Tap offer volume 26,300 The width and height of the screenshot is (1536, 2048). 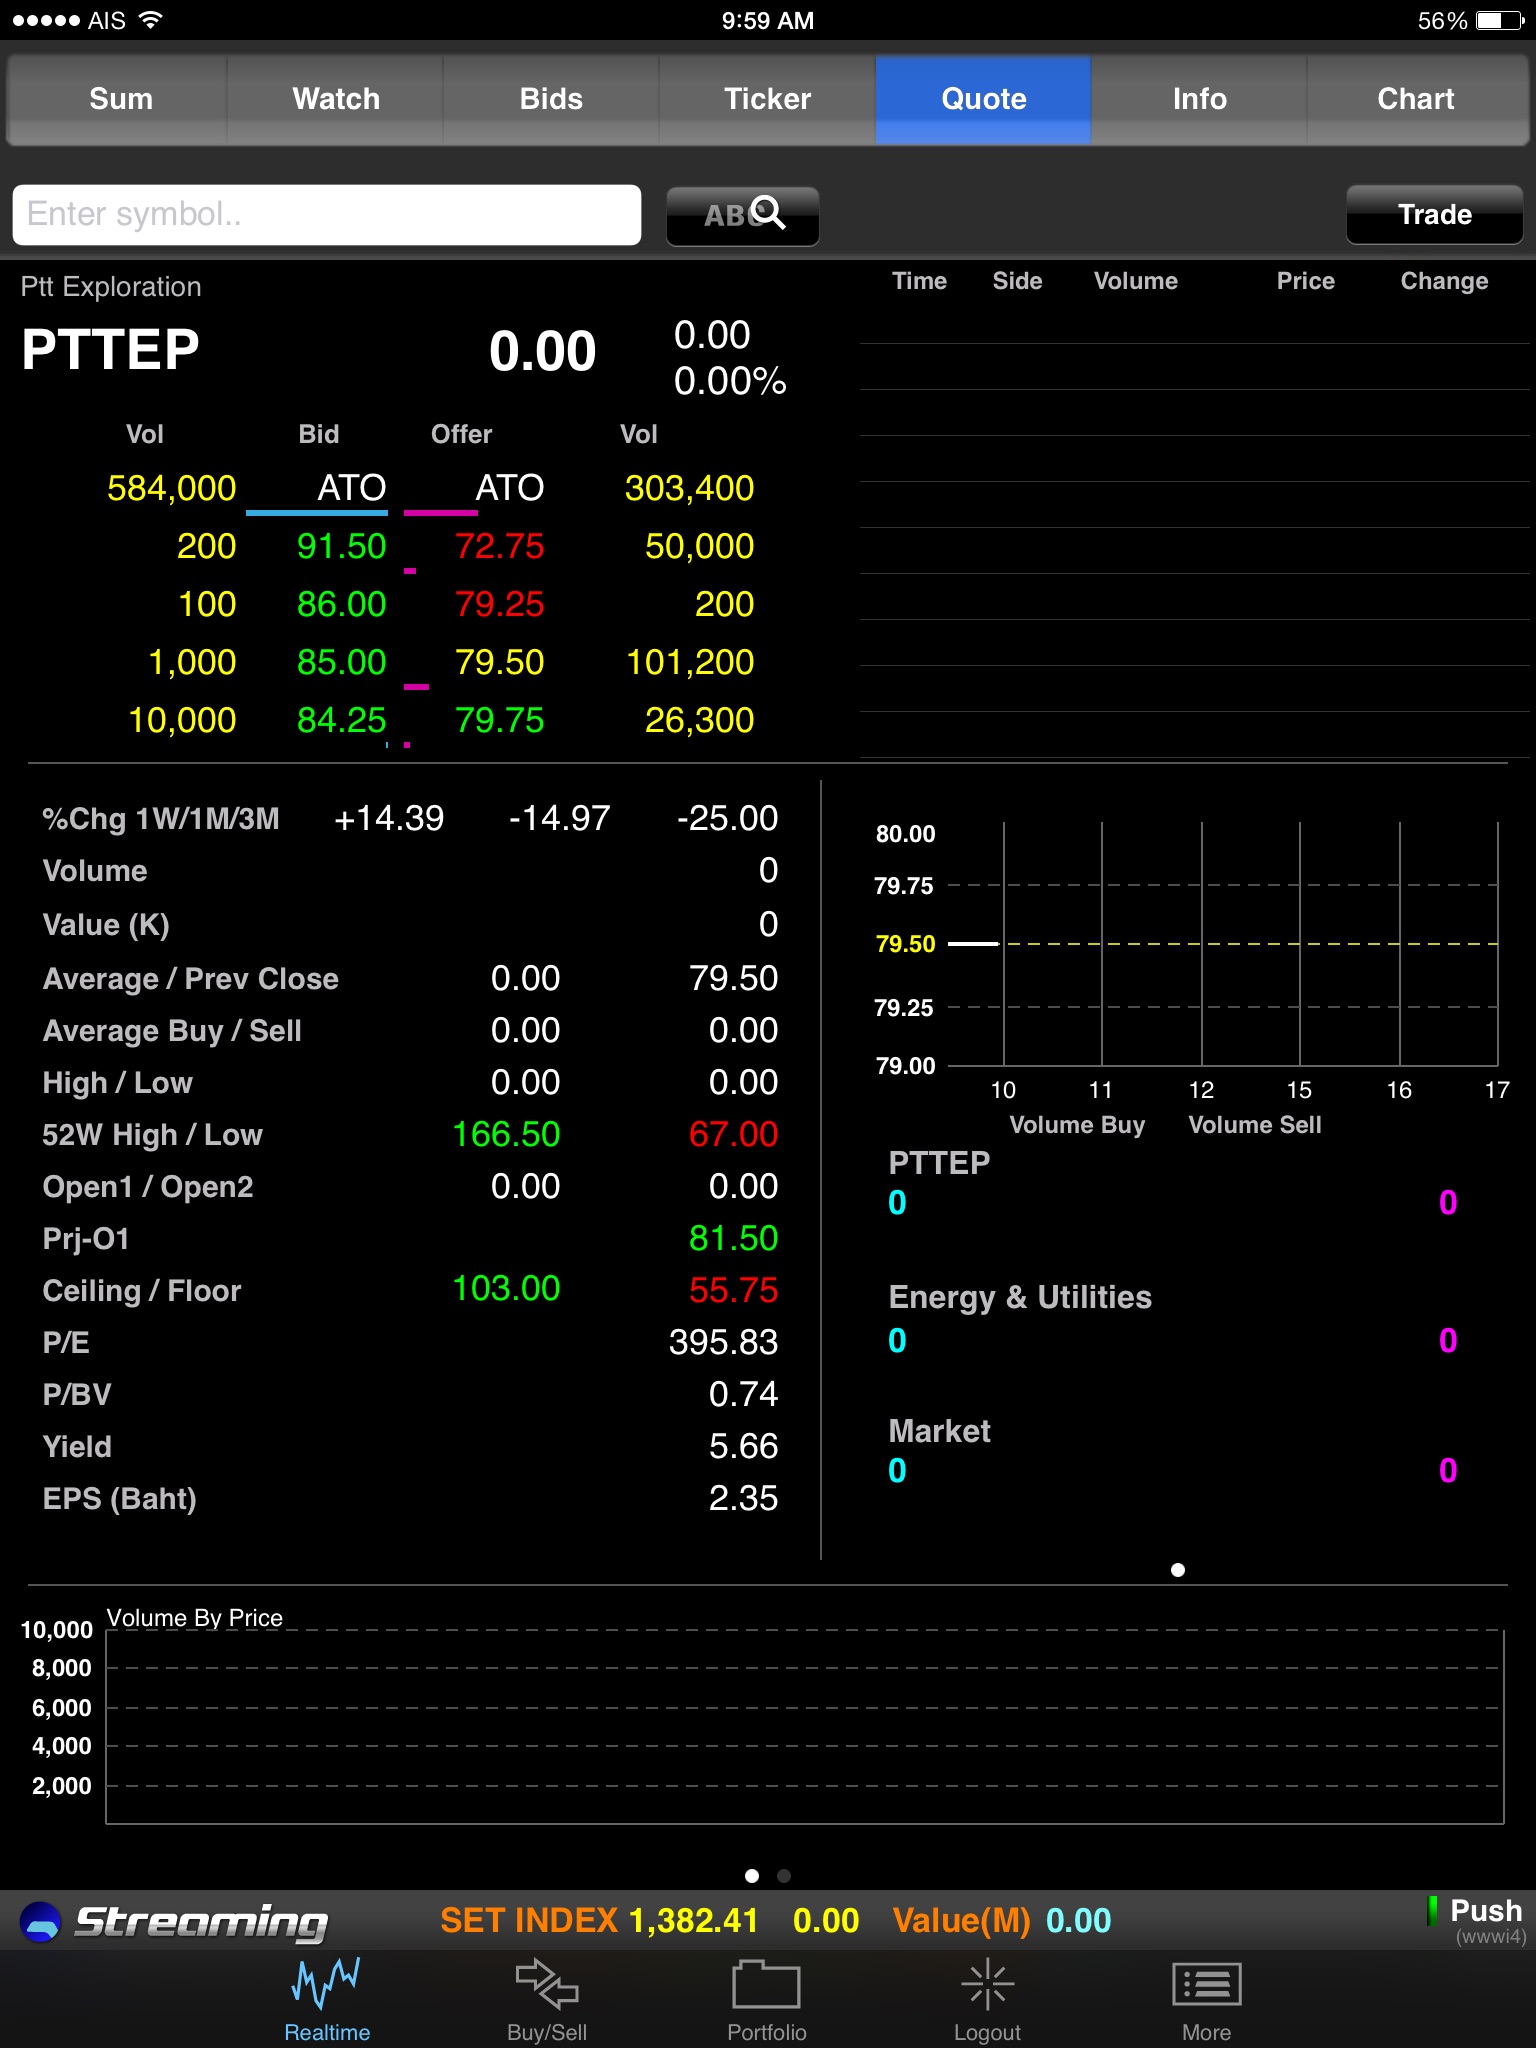(699, 720)
